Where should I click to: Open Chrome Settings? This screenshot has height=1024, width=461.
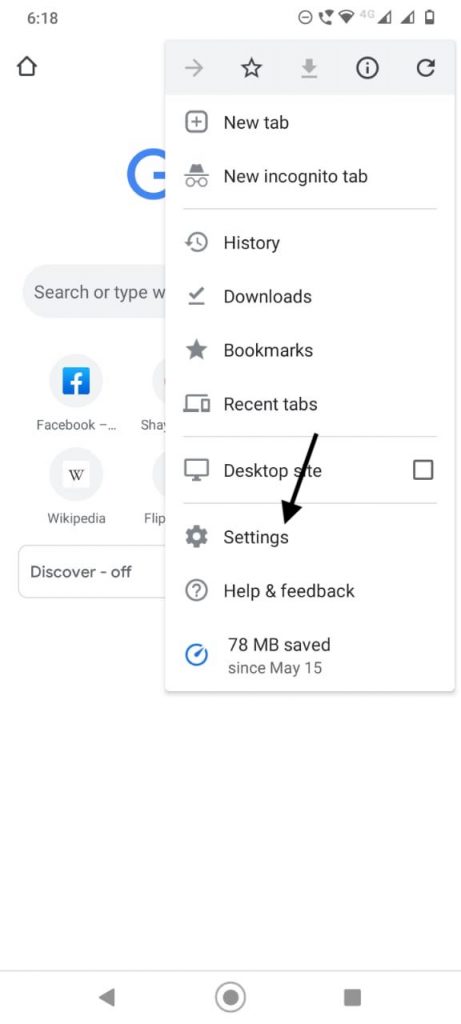point(310,537)
